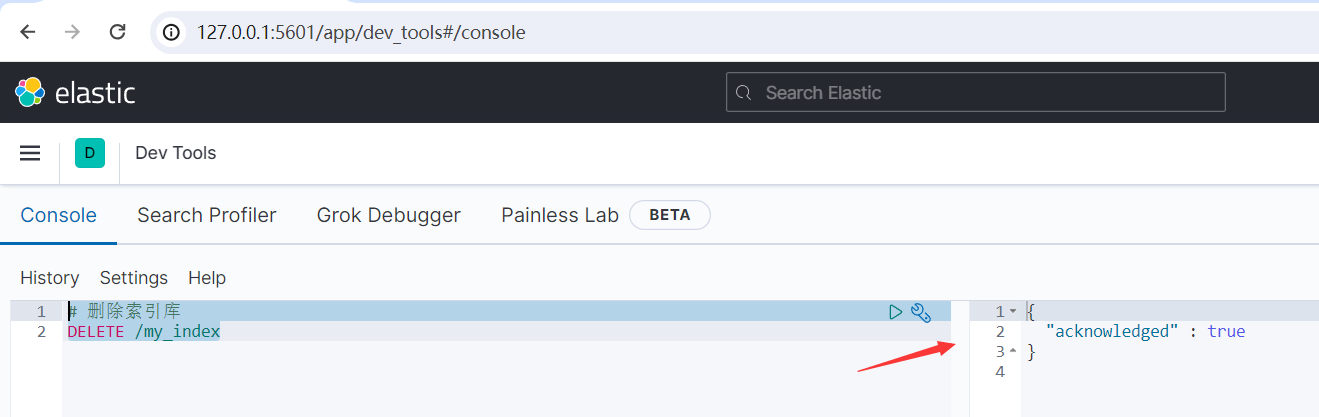1319x417 pixels.
Task: Go back using browser back arrow
Action: tap(28, 32)
